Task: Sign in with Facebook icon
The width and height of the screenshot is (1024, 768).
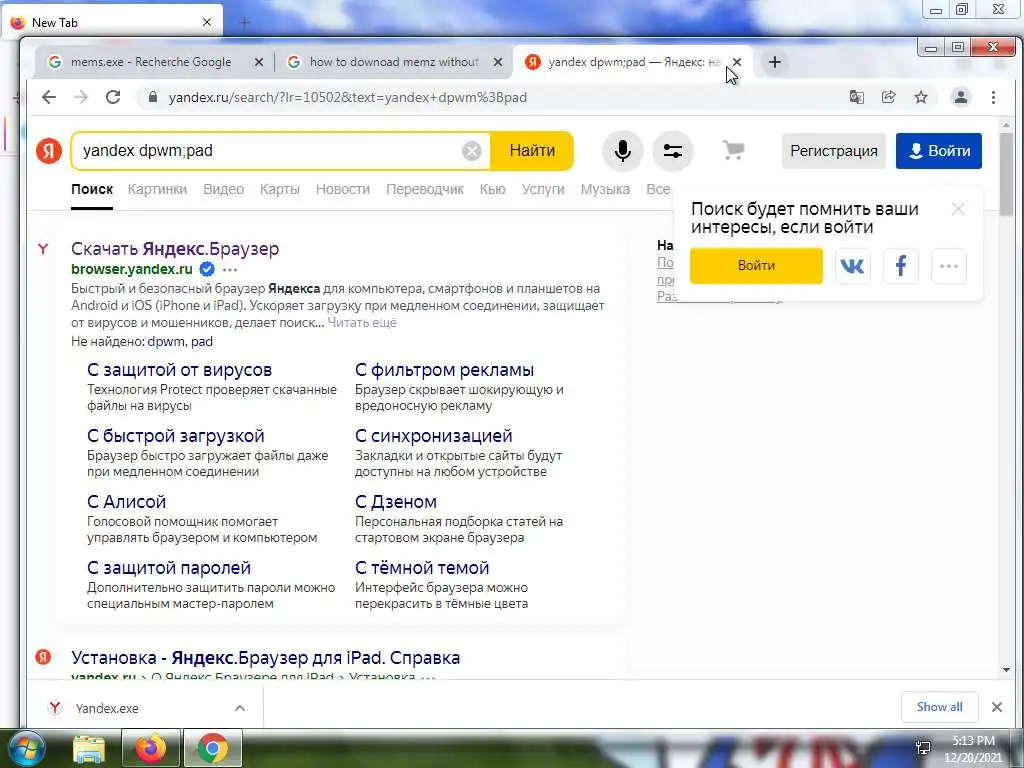Action: pos(901,266)
